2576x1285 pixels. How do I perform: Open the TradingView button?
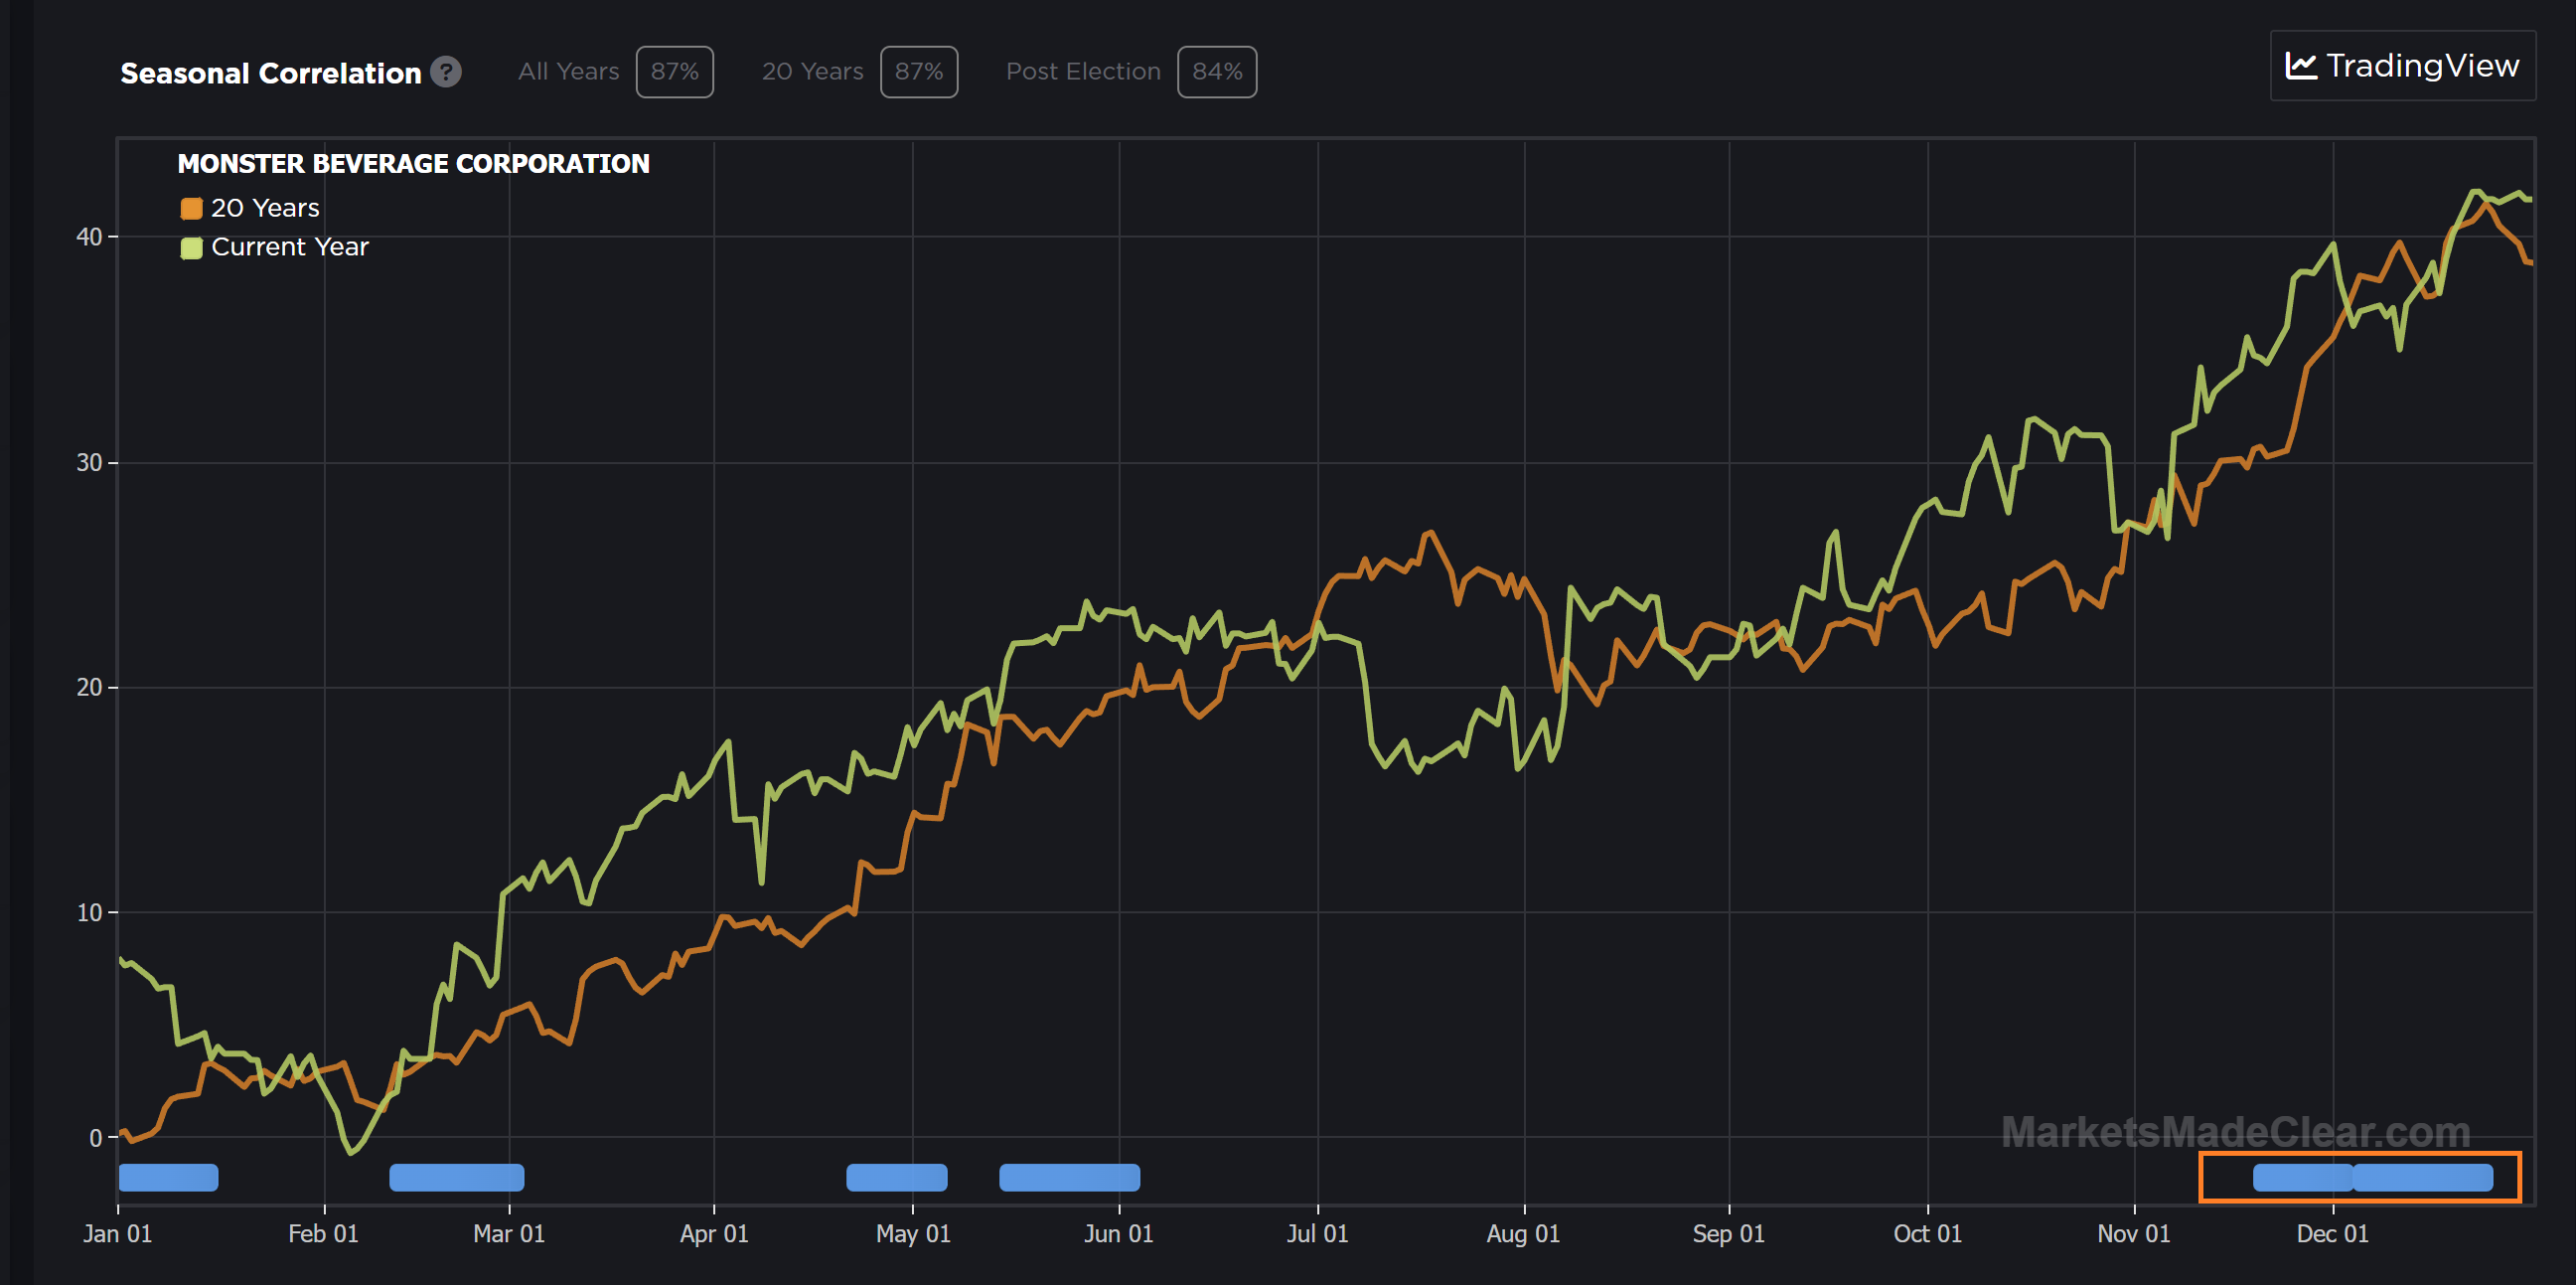[x=2402, y=66]
